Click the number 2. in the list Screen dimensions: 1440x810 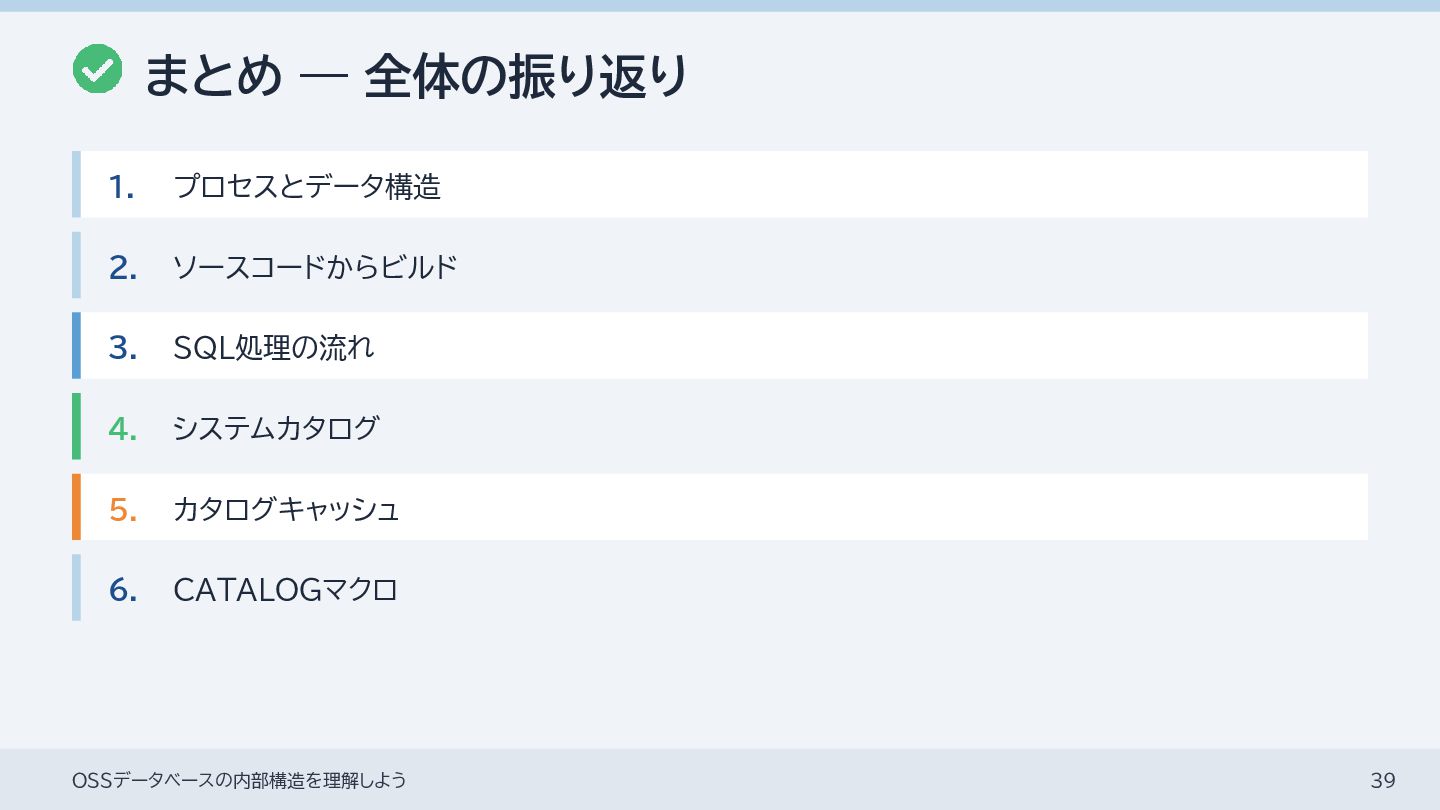coord(123,267)
